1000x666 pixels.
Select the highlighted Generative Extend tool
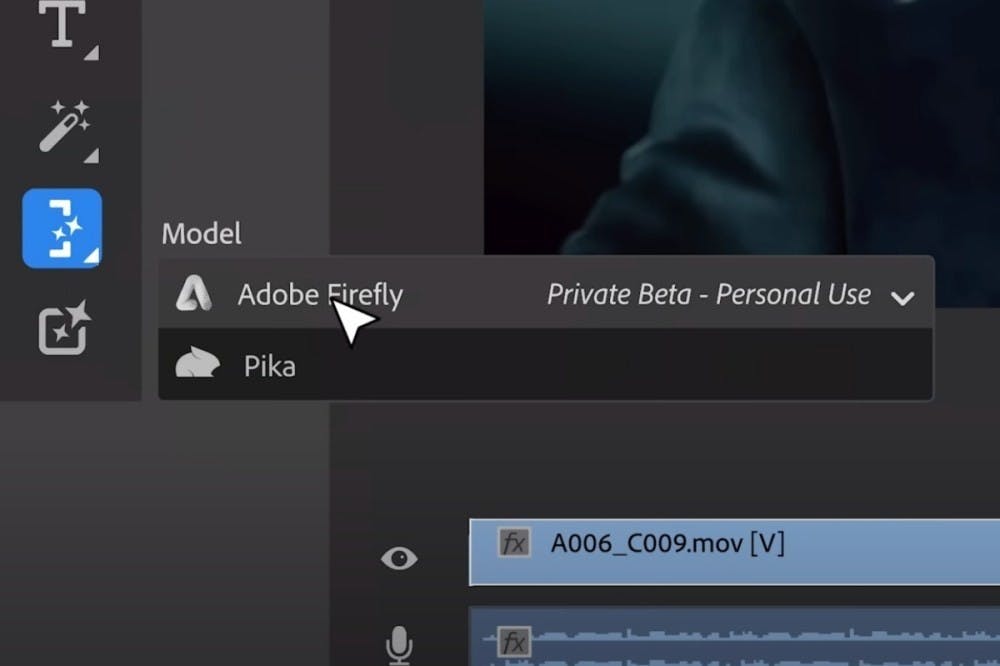pos(62,228)
